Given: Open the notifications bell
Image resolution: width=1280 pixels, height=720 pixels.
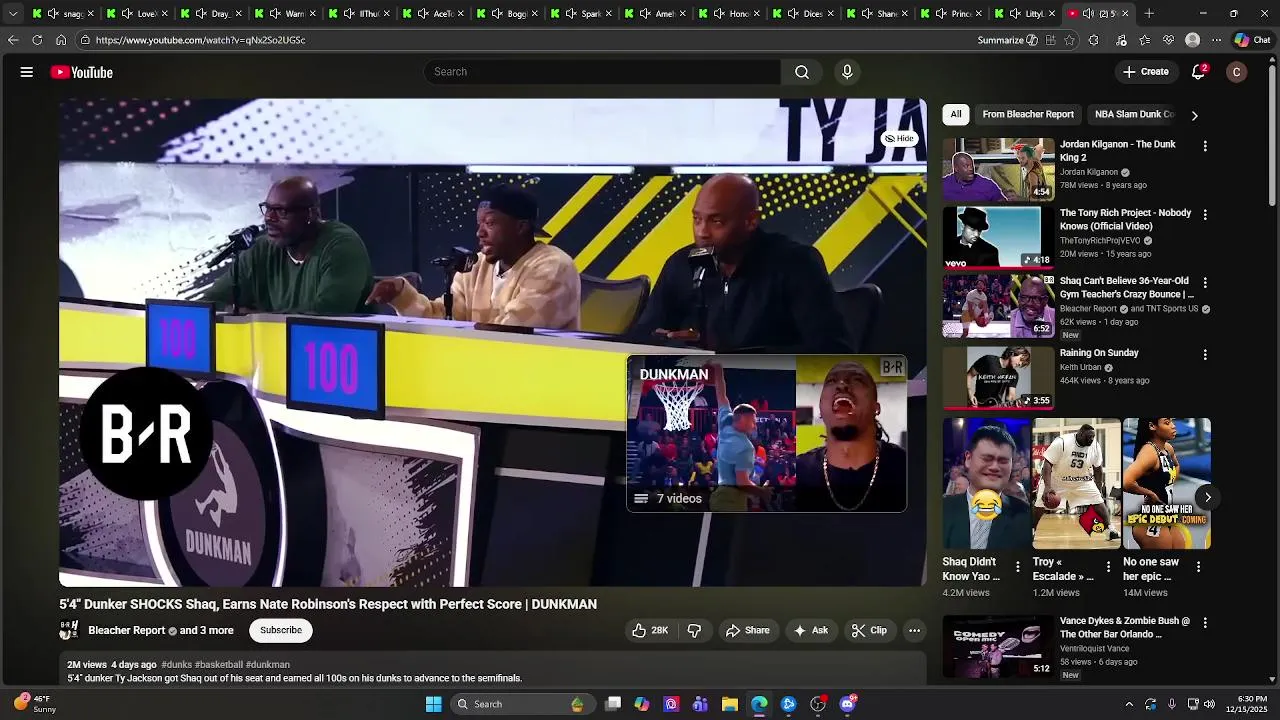Looking at the screenshot, I should coord(1198,72).
